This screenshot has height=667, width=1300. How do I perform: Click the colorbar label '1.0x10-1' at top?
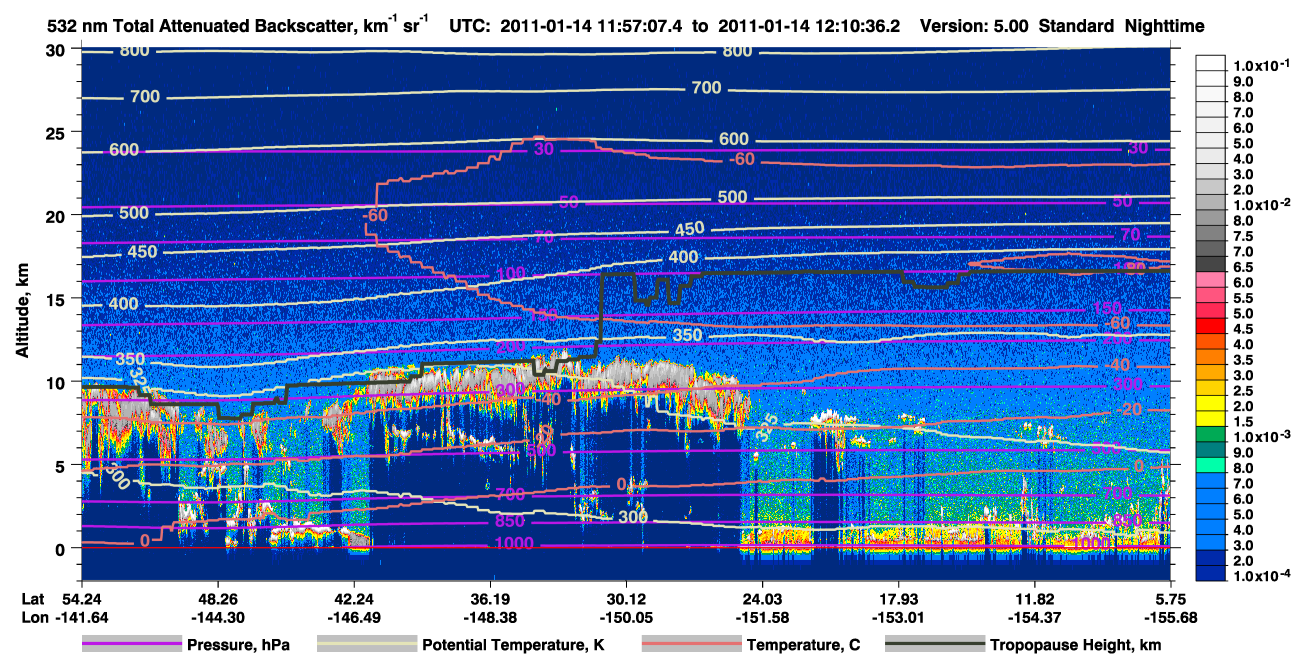tap(1262, 64)
